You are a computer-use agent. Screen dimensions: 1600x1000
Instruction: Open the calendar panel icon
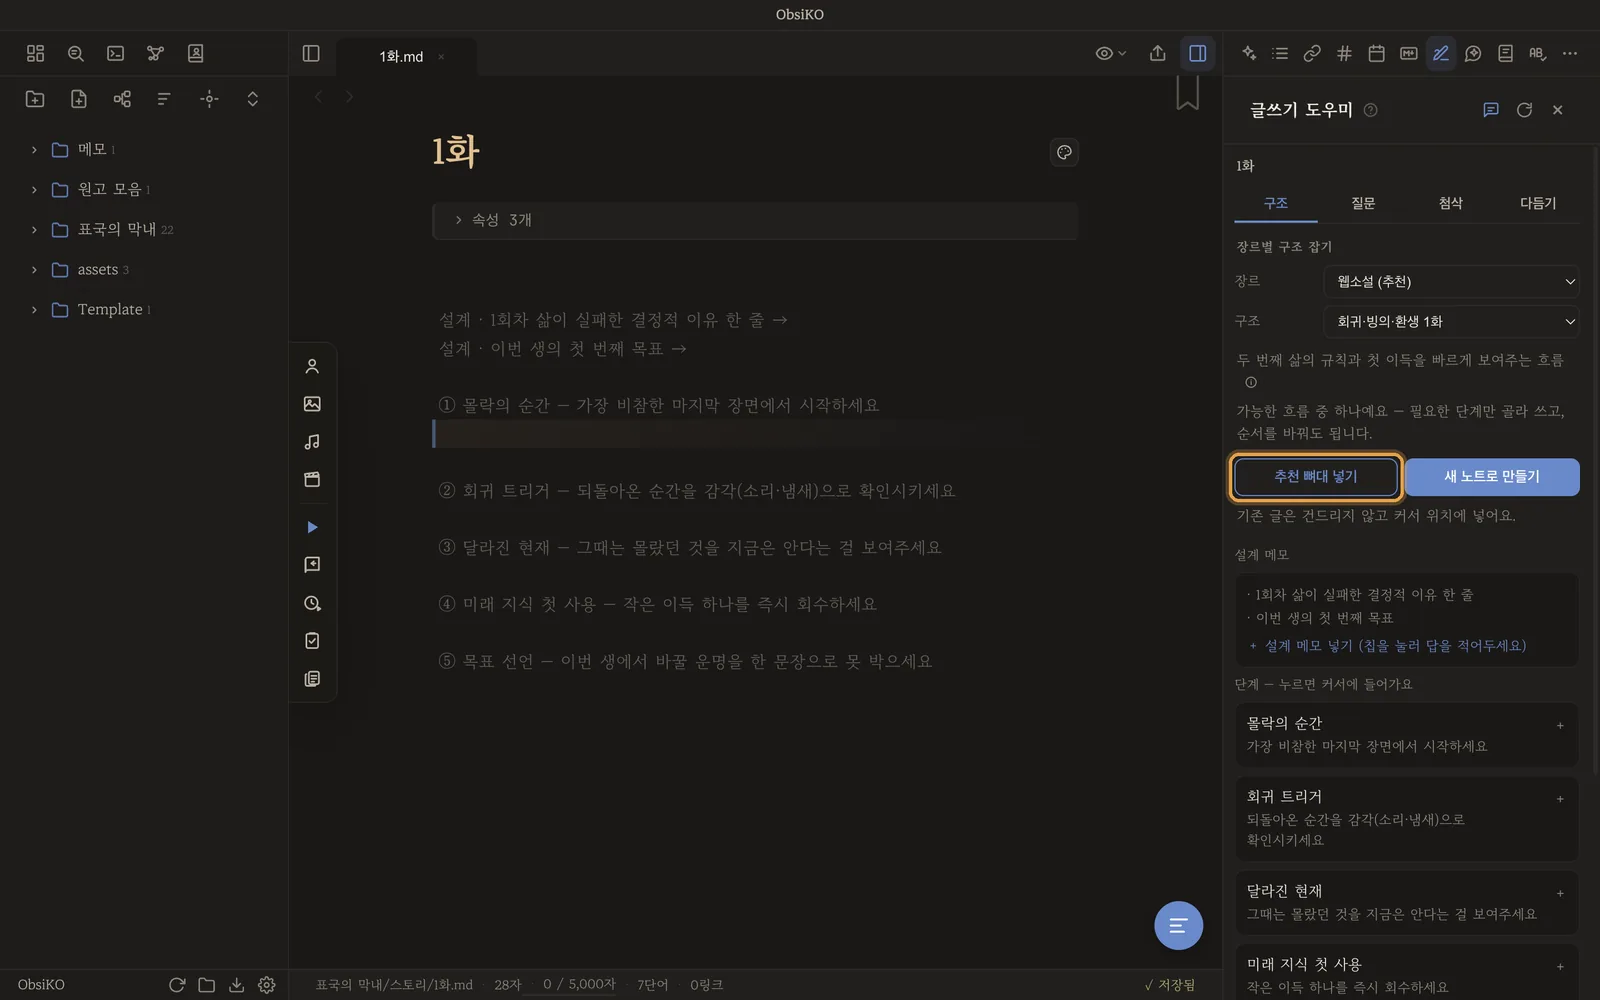[1376, 54]
